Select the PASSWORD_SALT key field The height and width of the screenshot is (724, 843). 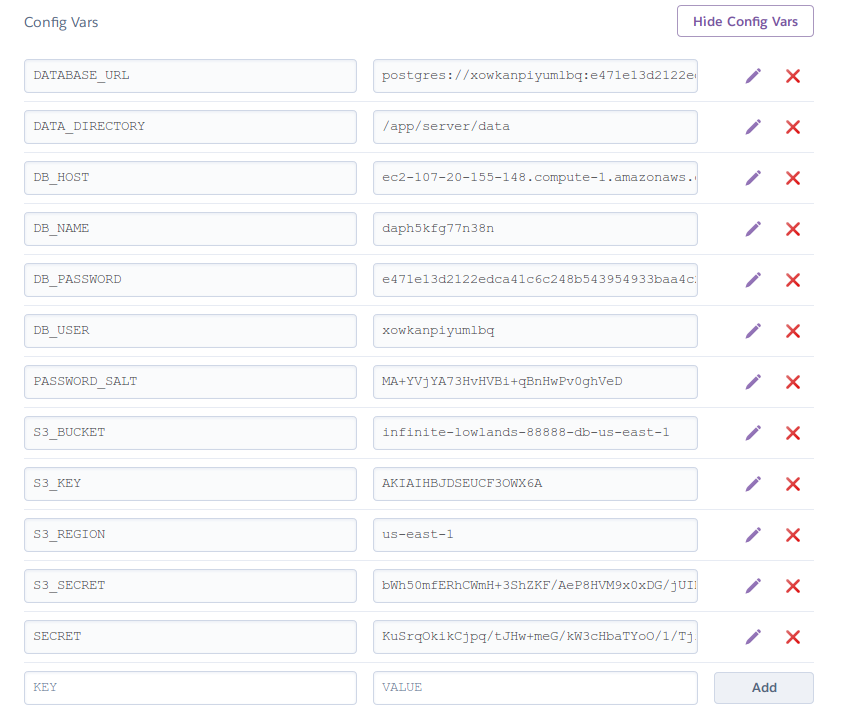click(190, 382)
